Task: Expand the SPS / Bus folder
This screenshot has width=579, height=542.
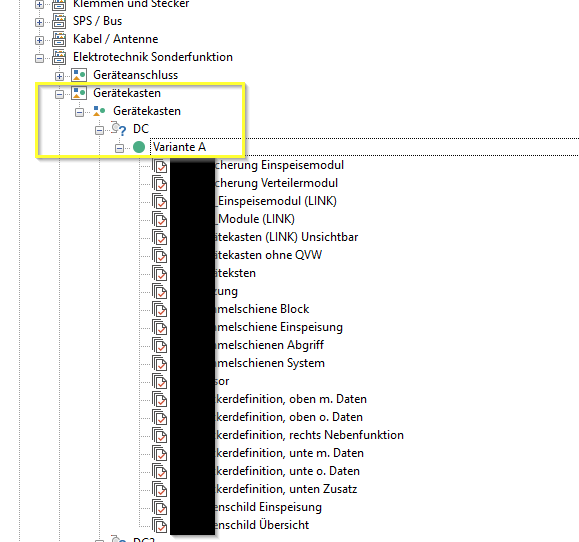Action: point(39,22)
